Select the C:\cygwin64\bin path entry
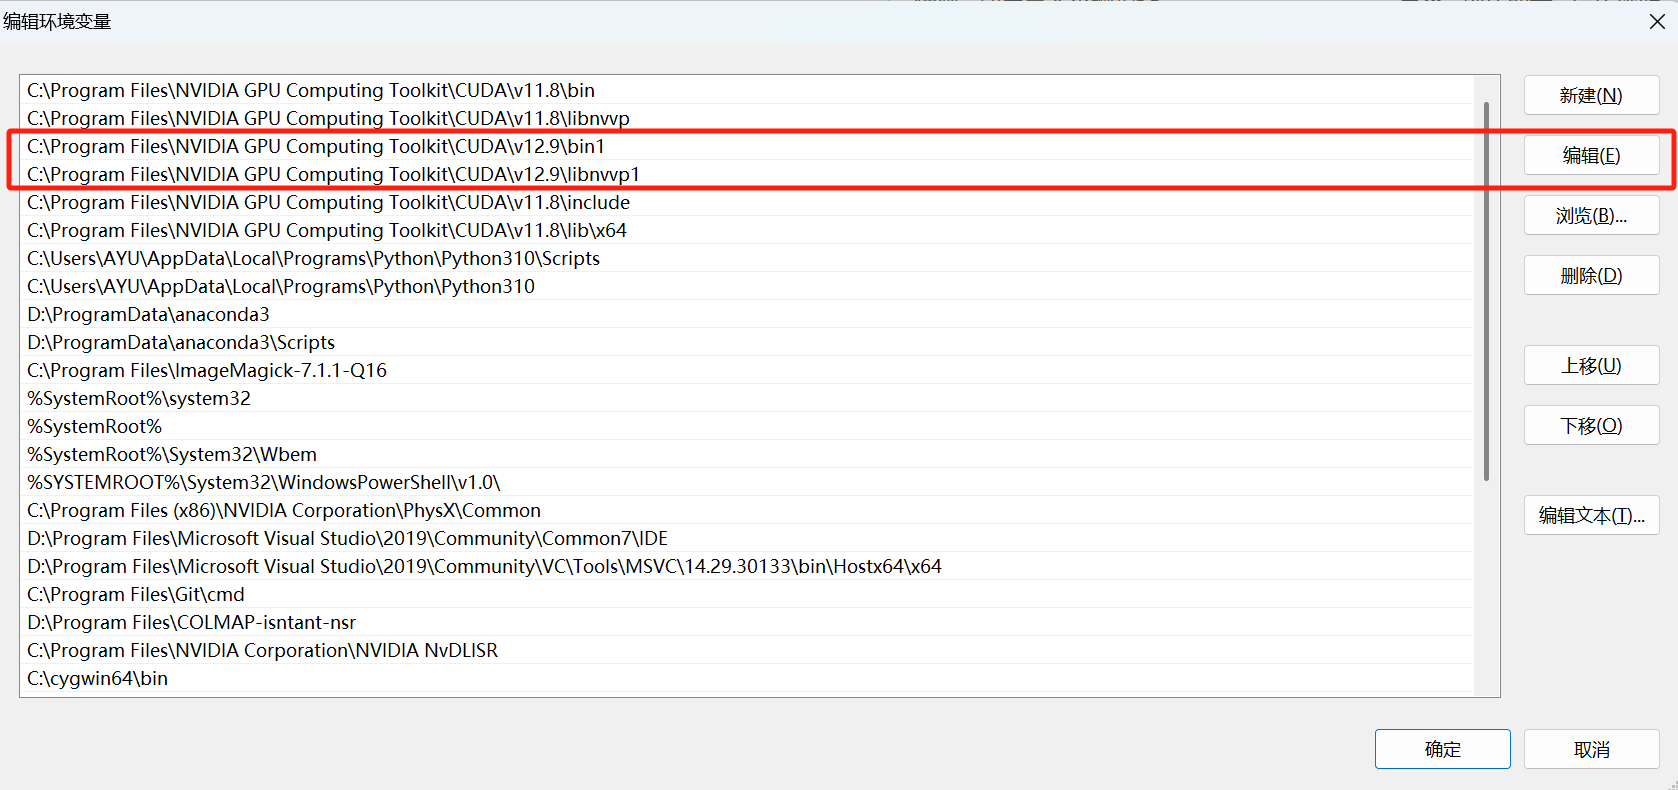 pos(747,678)
